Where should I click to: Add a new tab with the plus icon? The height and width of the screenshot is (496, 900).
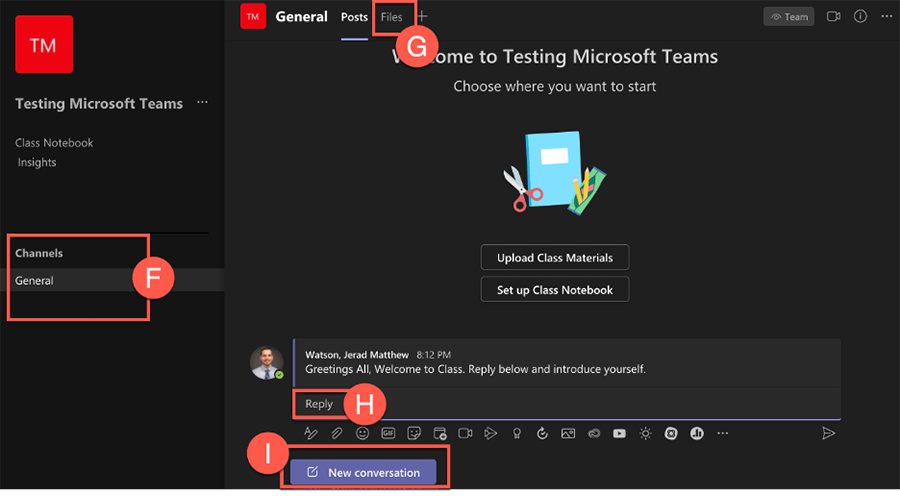click(422, 17)
